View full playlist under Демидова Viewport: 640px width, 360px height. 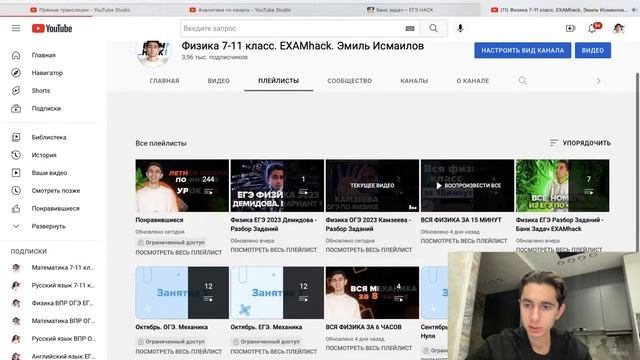click(x=274, y=250)
